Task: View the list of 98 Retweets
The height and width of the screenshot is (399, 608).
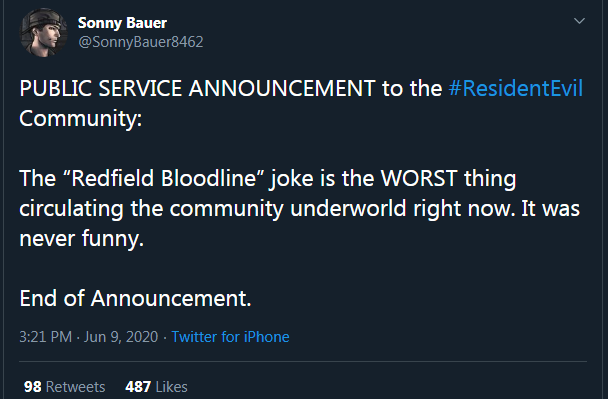Action: pyautogui.click(x=64, y=387)
